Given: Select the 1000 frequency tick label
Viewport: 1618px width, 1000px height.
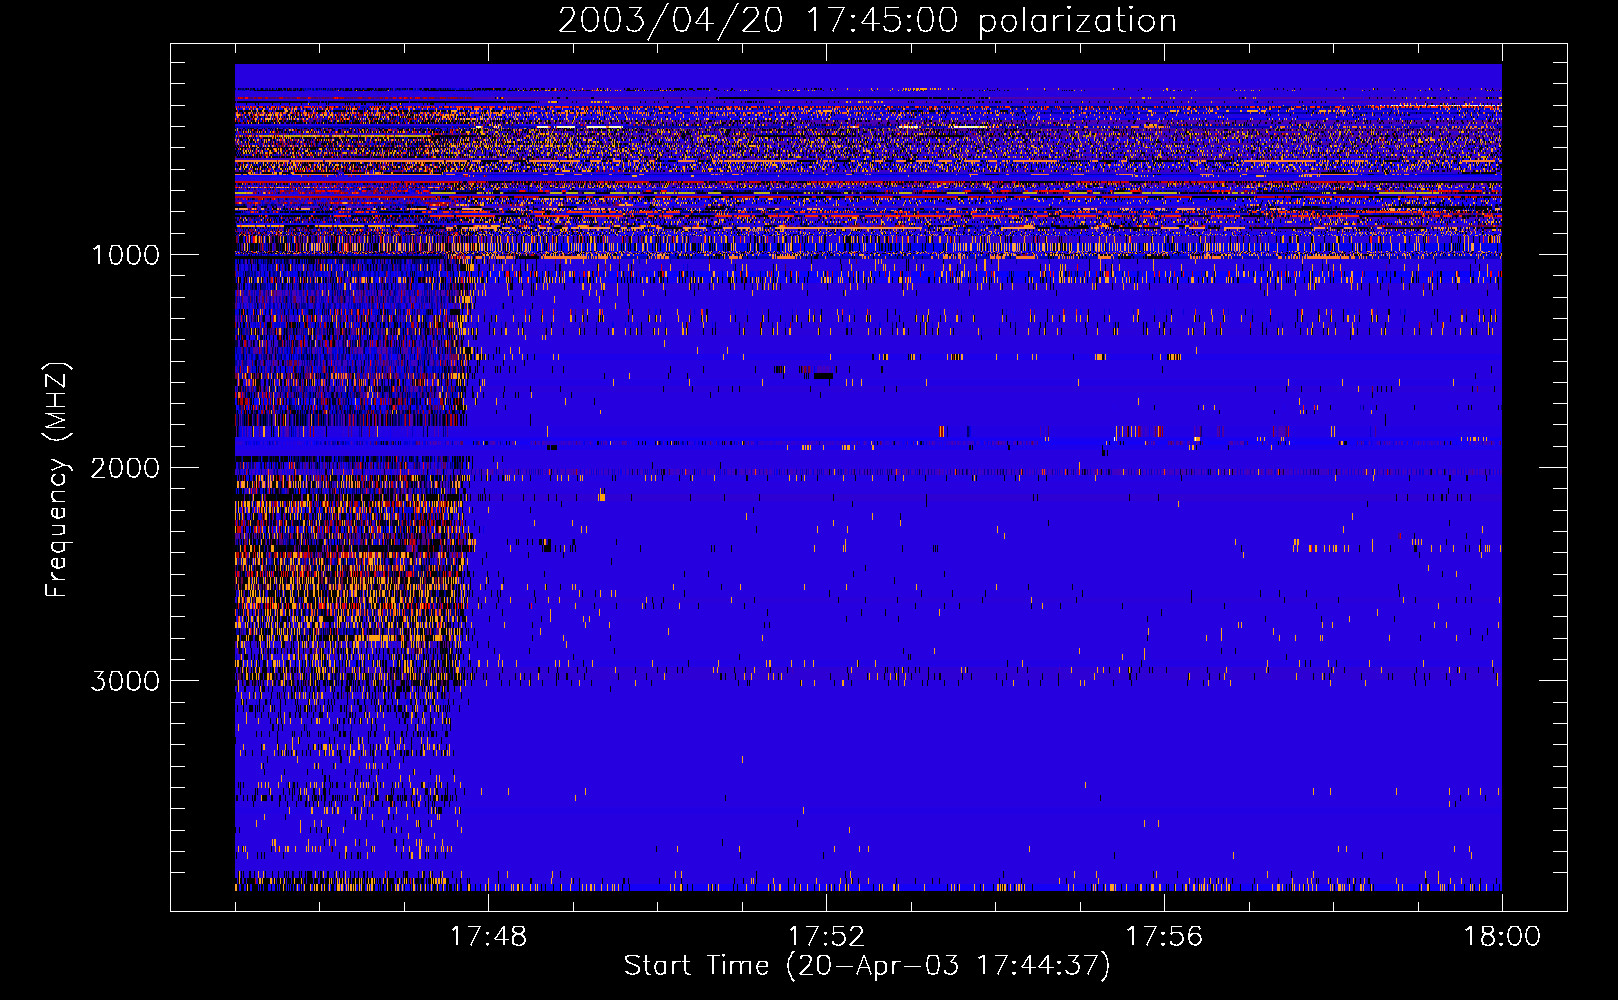Looking at the screenshot, I should pyautogui.click(x=125, y=255).
